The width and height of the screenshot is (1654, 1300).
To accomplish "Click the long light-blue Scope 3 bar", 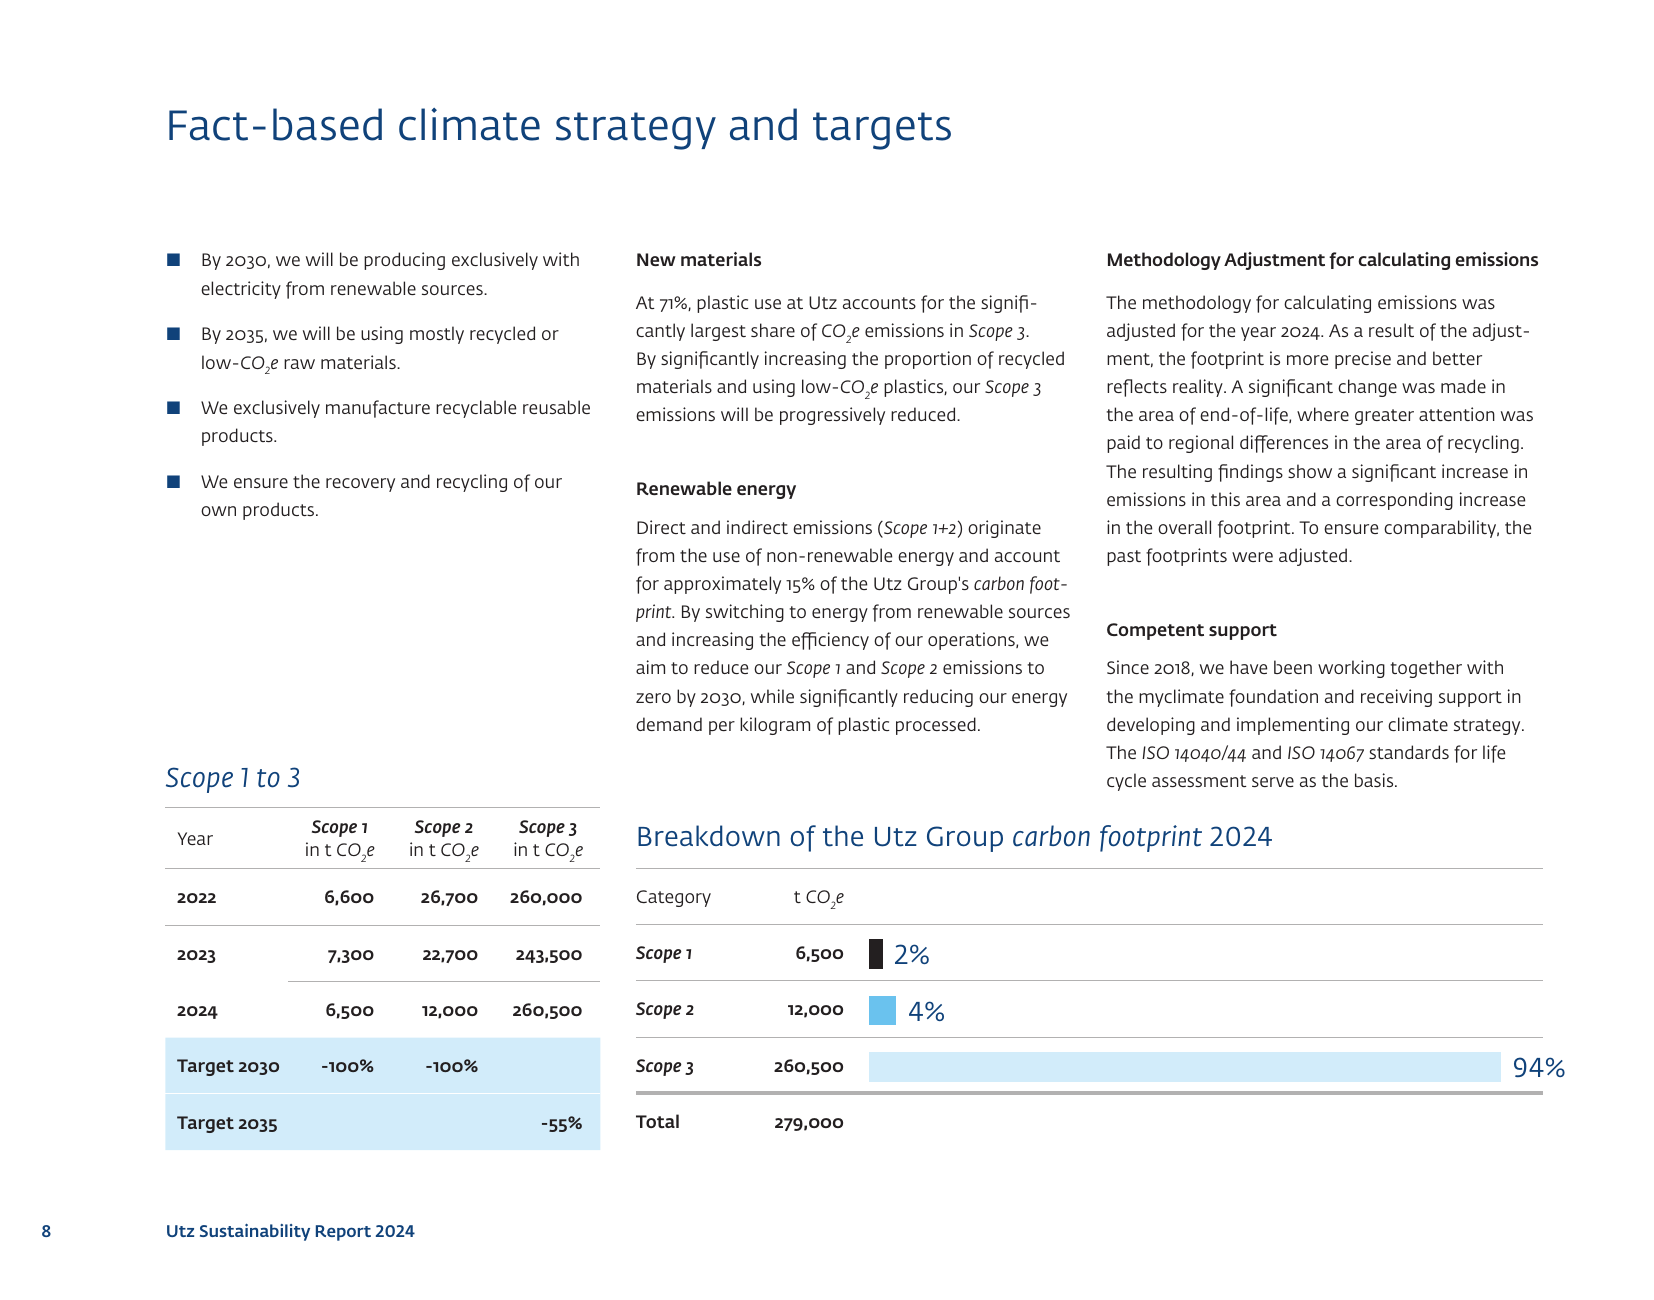I will click(x=1185, y=1067).
